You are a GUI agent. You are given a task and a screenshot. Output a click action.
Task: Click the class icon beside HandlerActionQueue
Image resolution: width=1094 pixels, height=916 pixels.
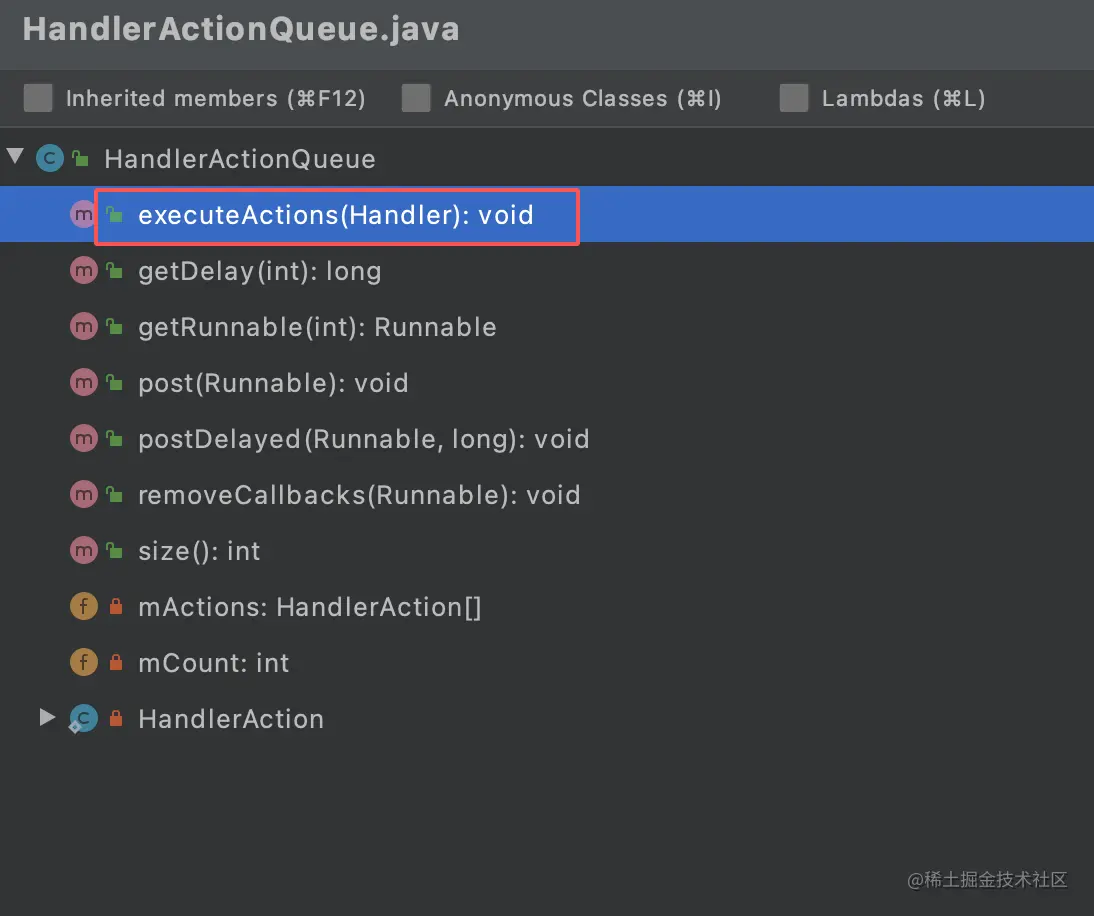pos(49,158)
